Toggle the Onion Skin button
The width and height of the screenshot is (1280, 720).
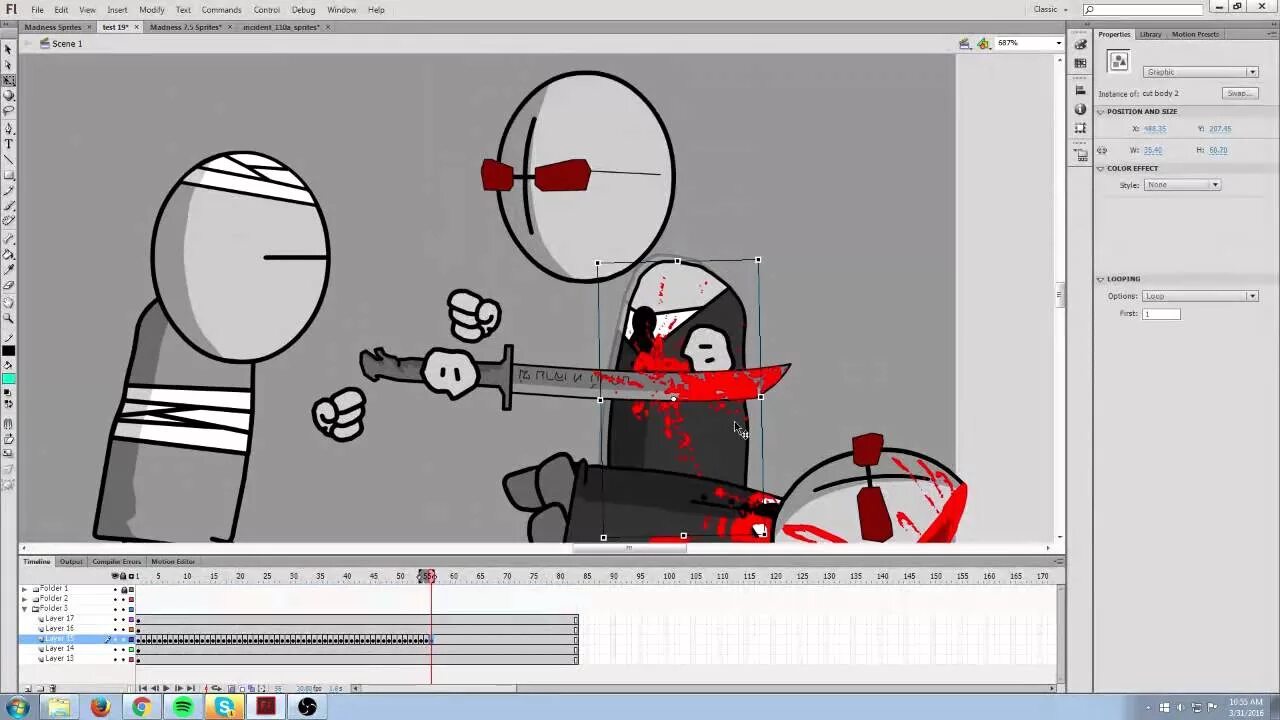tap(231, 688)
